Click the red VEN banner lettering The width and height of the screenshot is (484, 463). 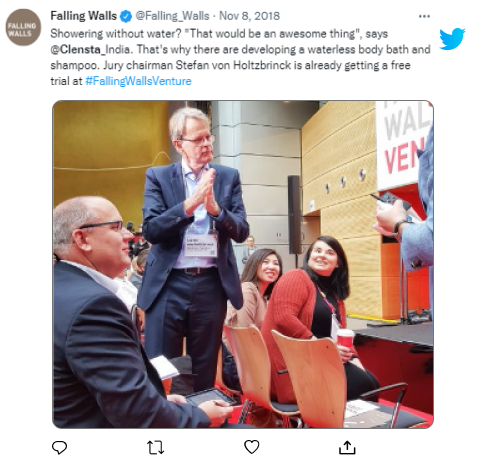[404, 156]
